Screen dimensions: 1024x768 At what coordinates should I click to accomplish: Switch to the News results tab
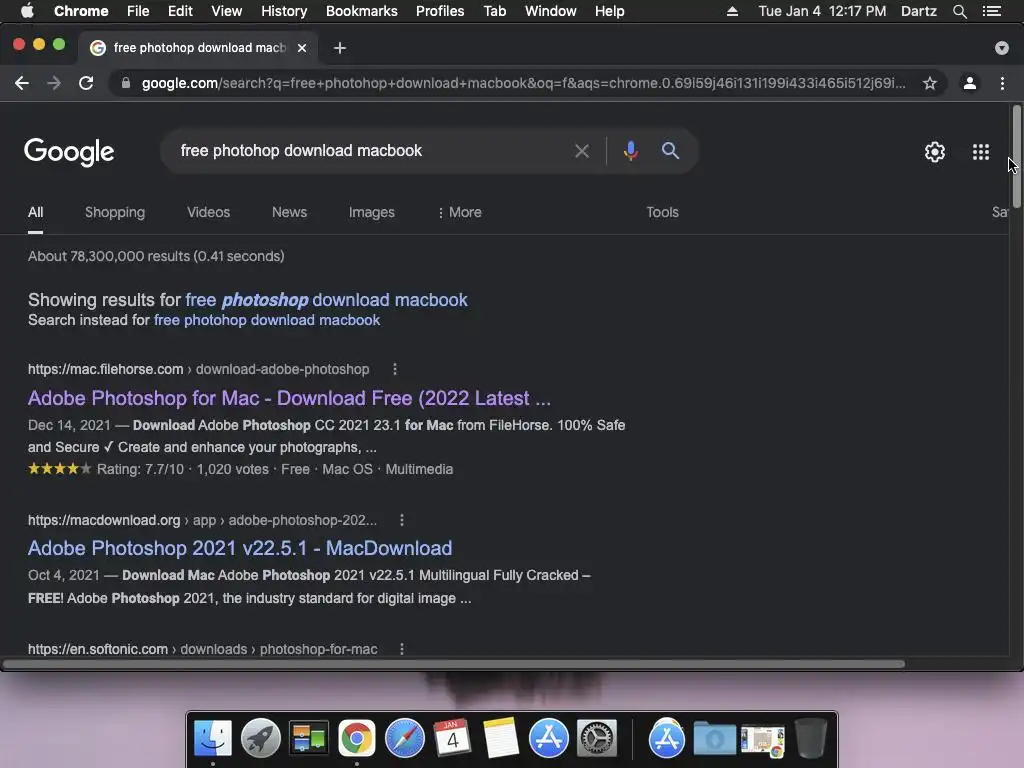(289, 212)
